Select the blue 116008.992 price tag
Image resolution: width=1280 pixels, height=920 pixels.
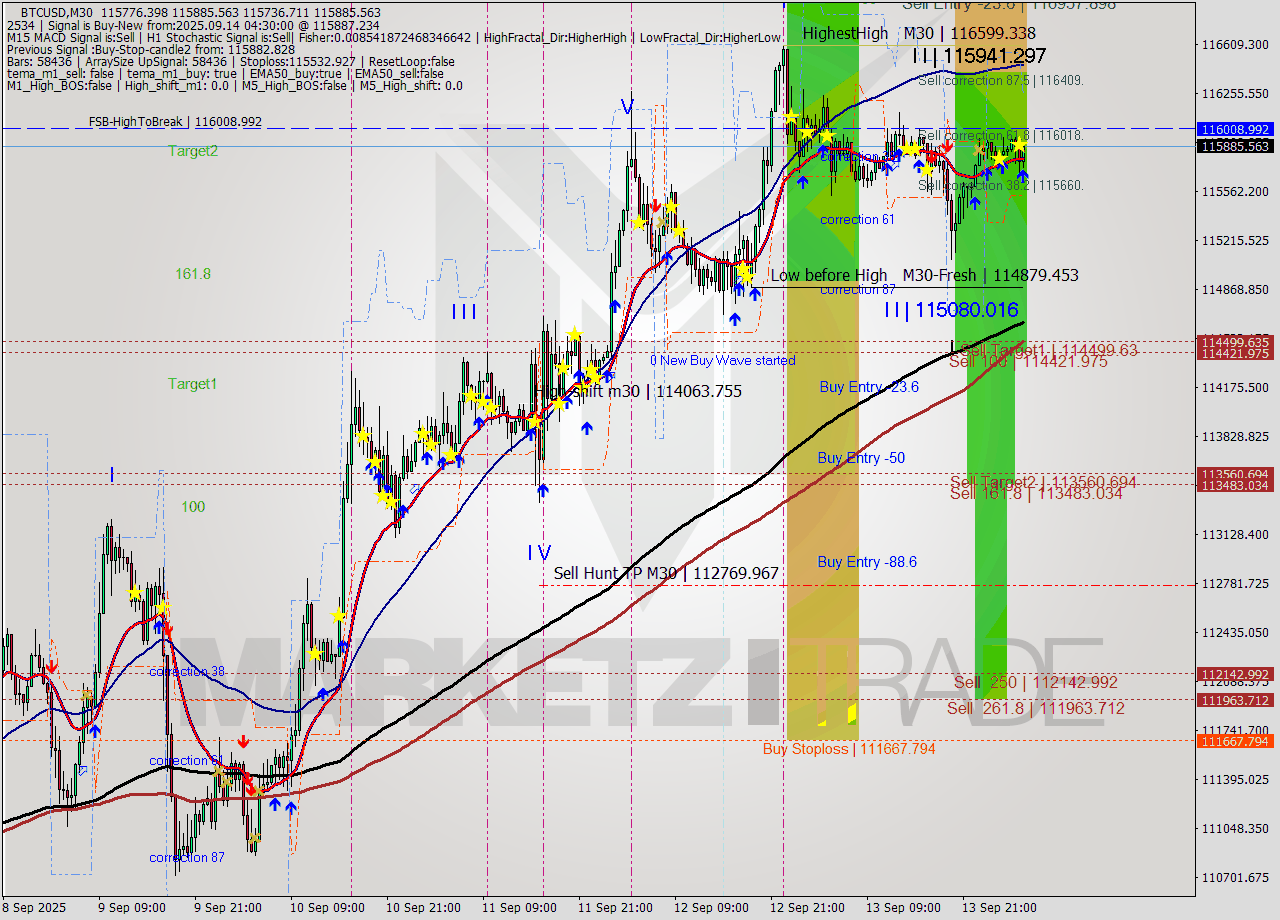(1235, 129)
